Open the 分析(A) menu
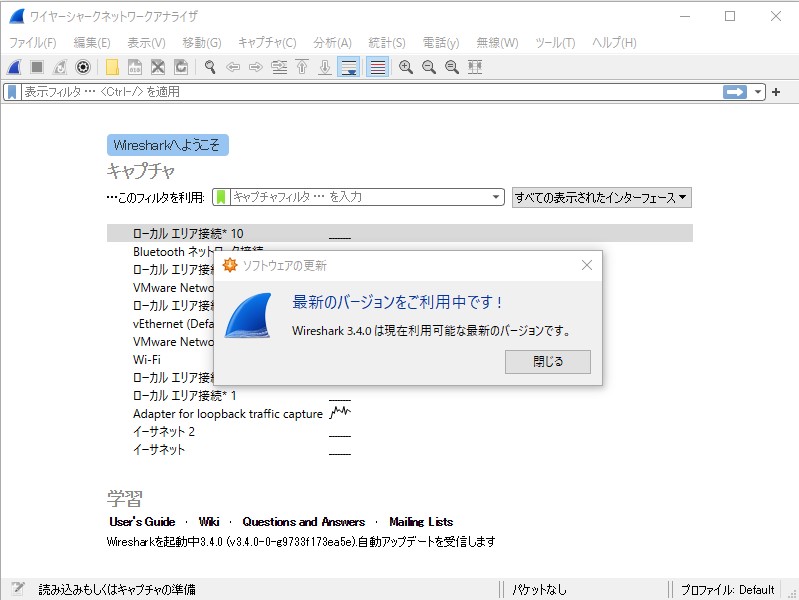Image resolution: width=799 pixels, height=600 pixels. (x=332, y=43)
